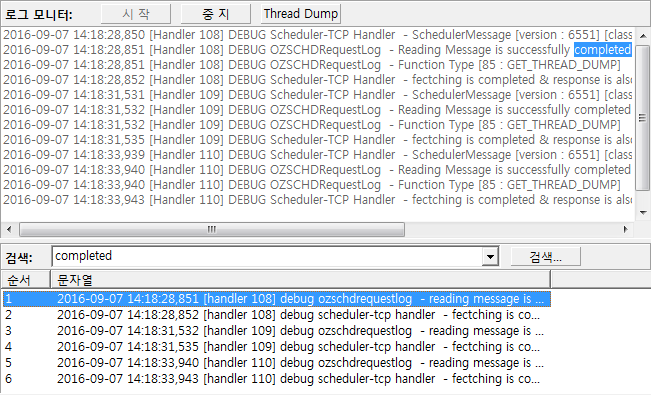Click the highlighted word 'completed' in log

click(x=603, y=50)
